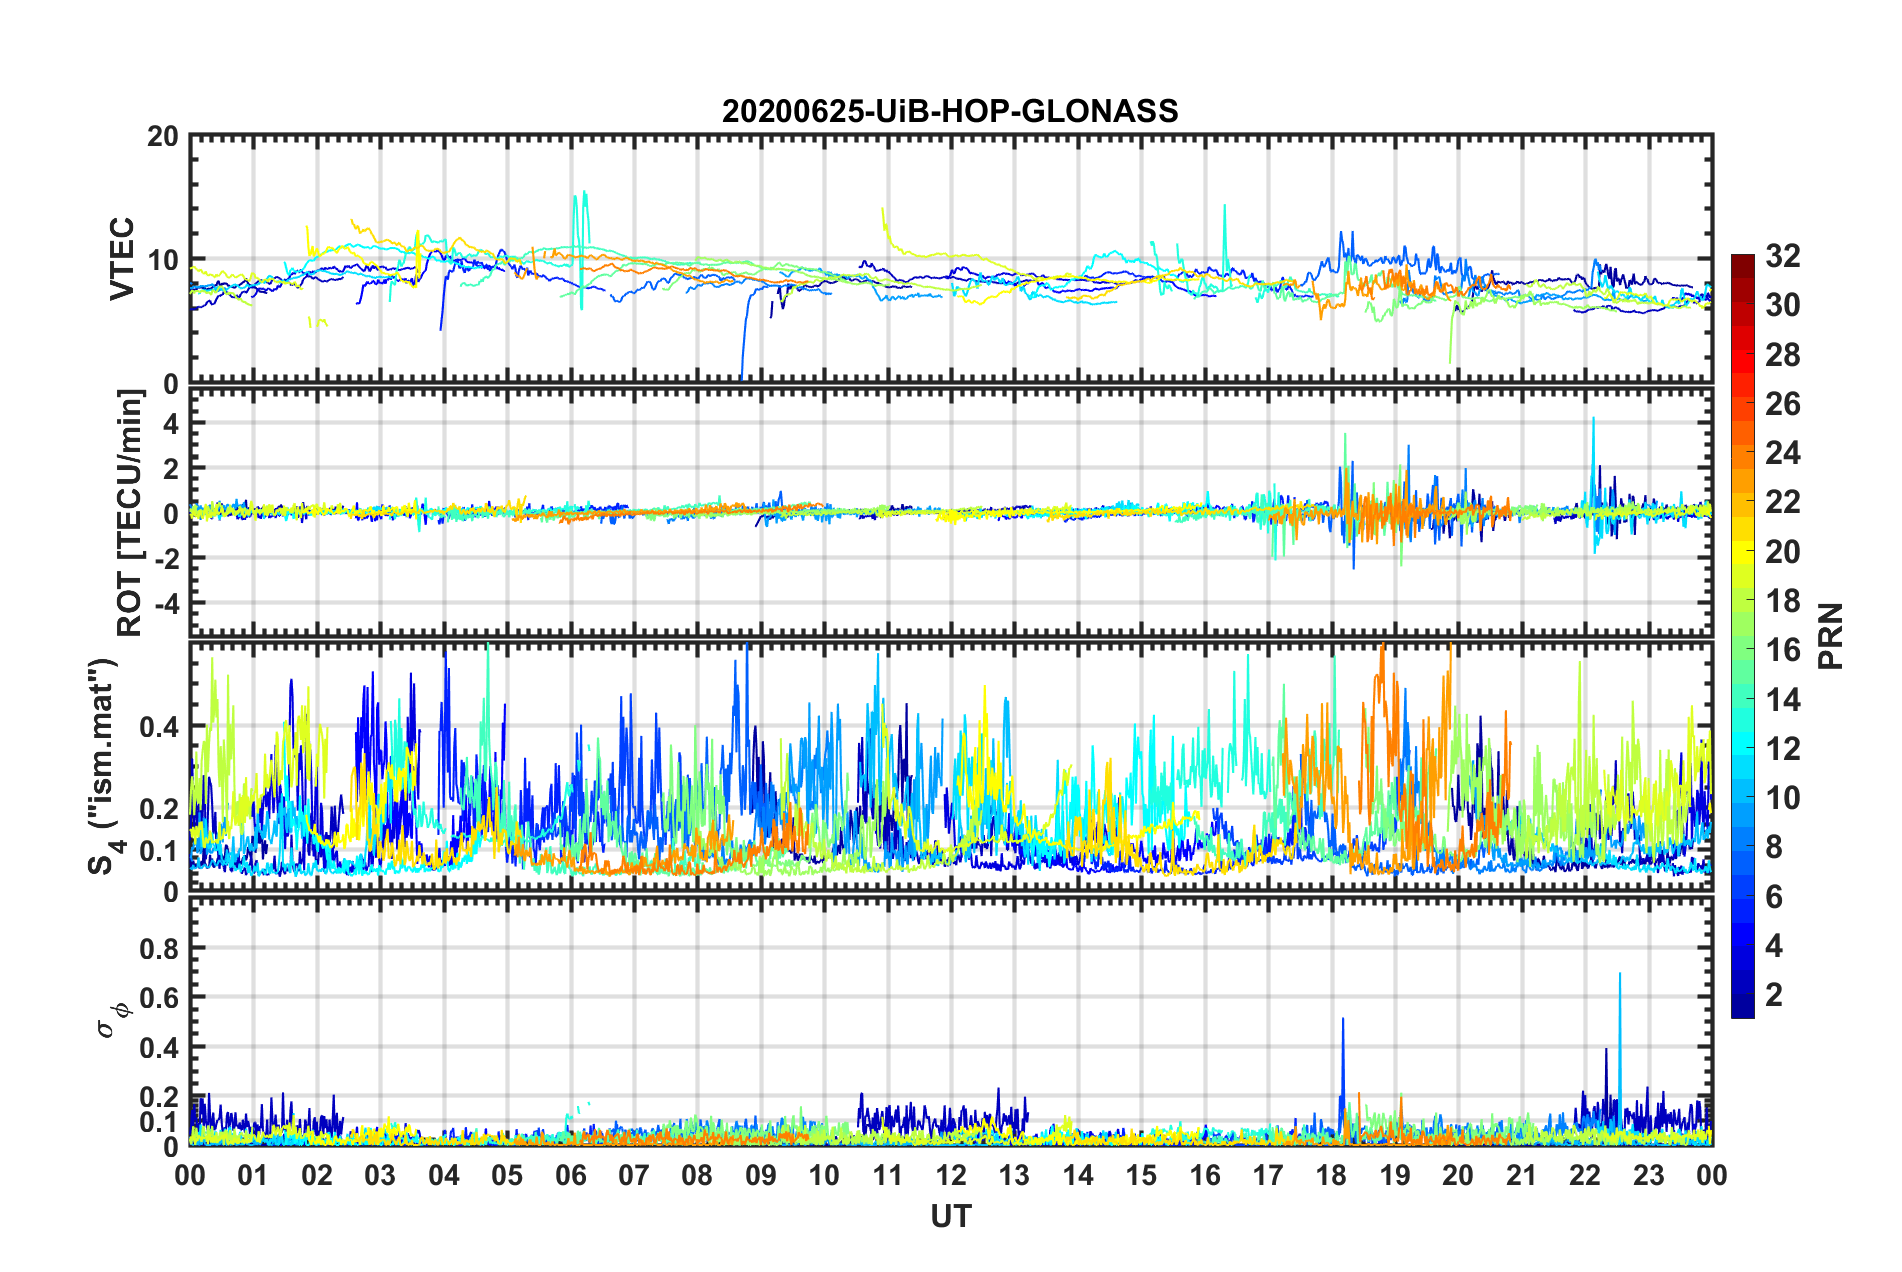The height and width of the screenshot is (1272, 1902).
Task: Click PRN colorbar tick label 2
Action: (x=1773, y=995)
